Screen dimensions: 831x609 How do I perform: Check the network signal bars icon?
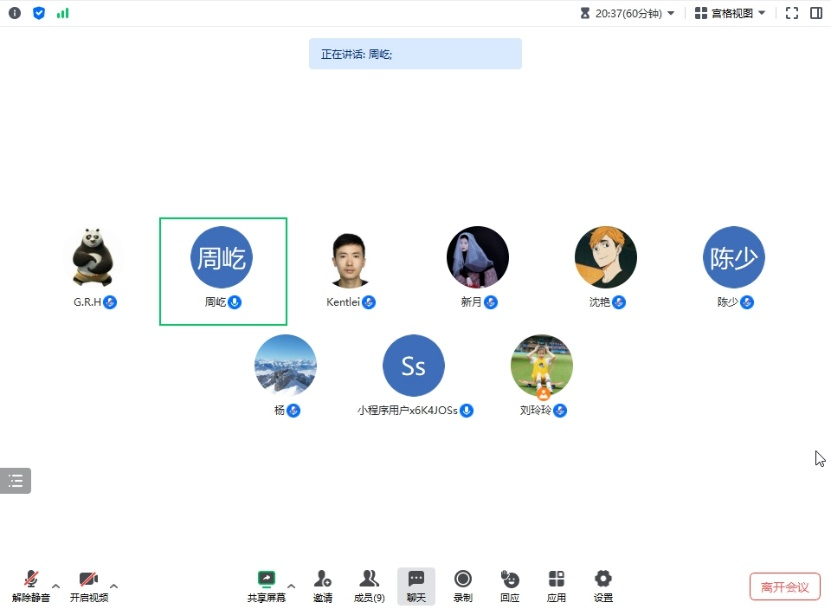point(63,13)
